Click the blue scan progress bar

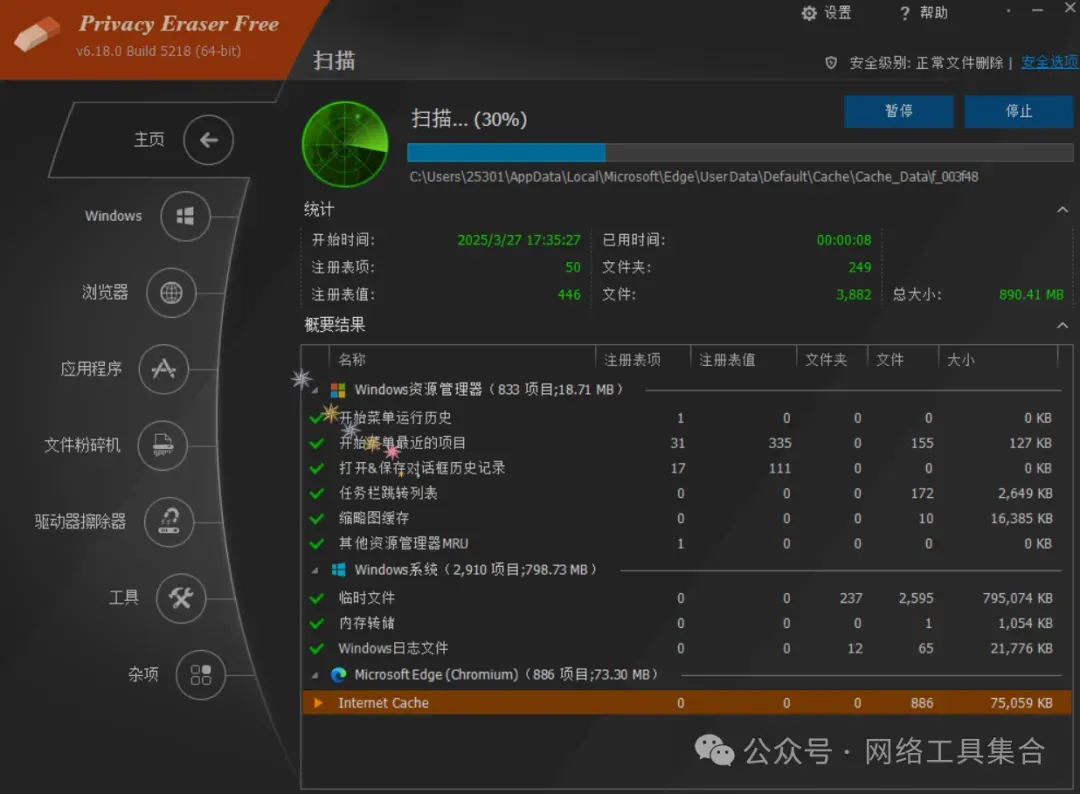click(x=740, y=152)
